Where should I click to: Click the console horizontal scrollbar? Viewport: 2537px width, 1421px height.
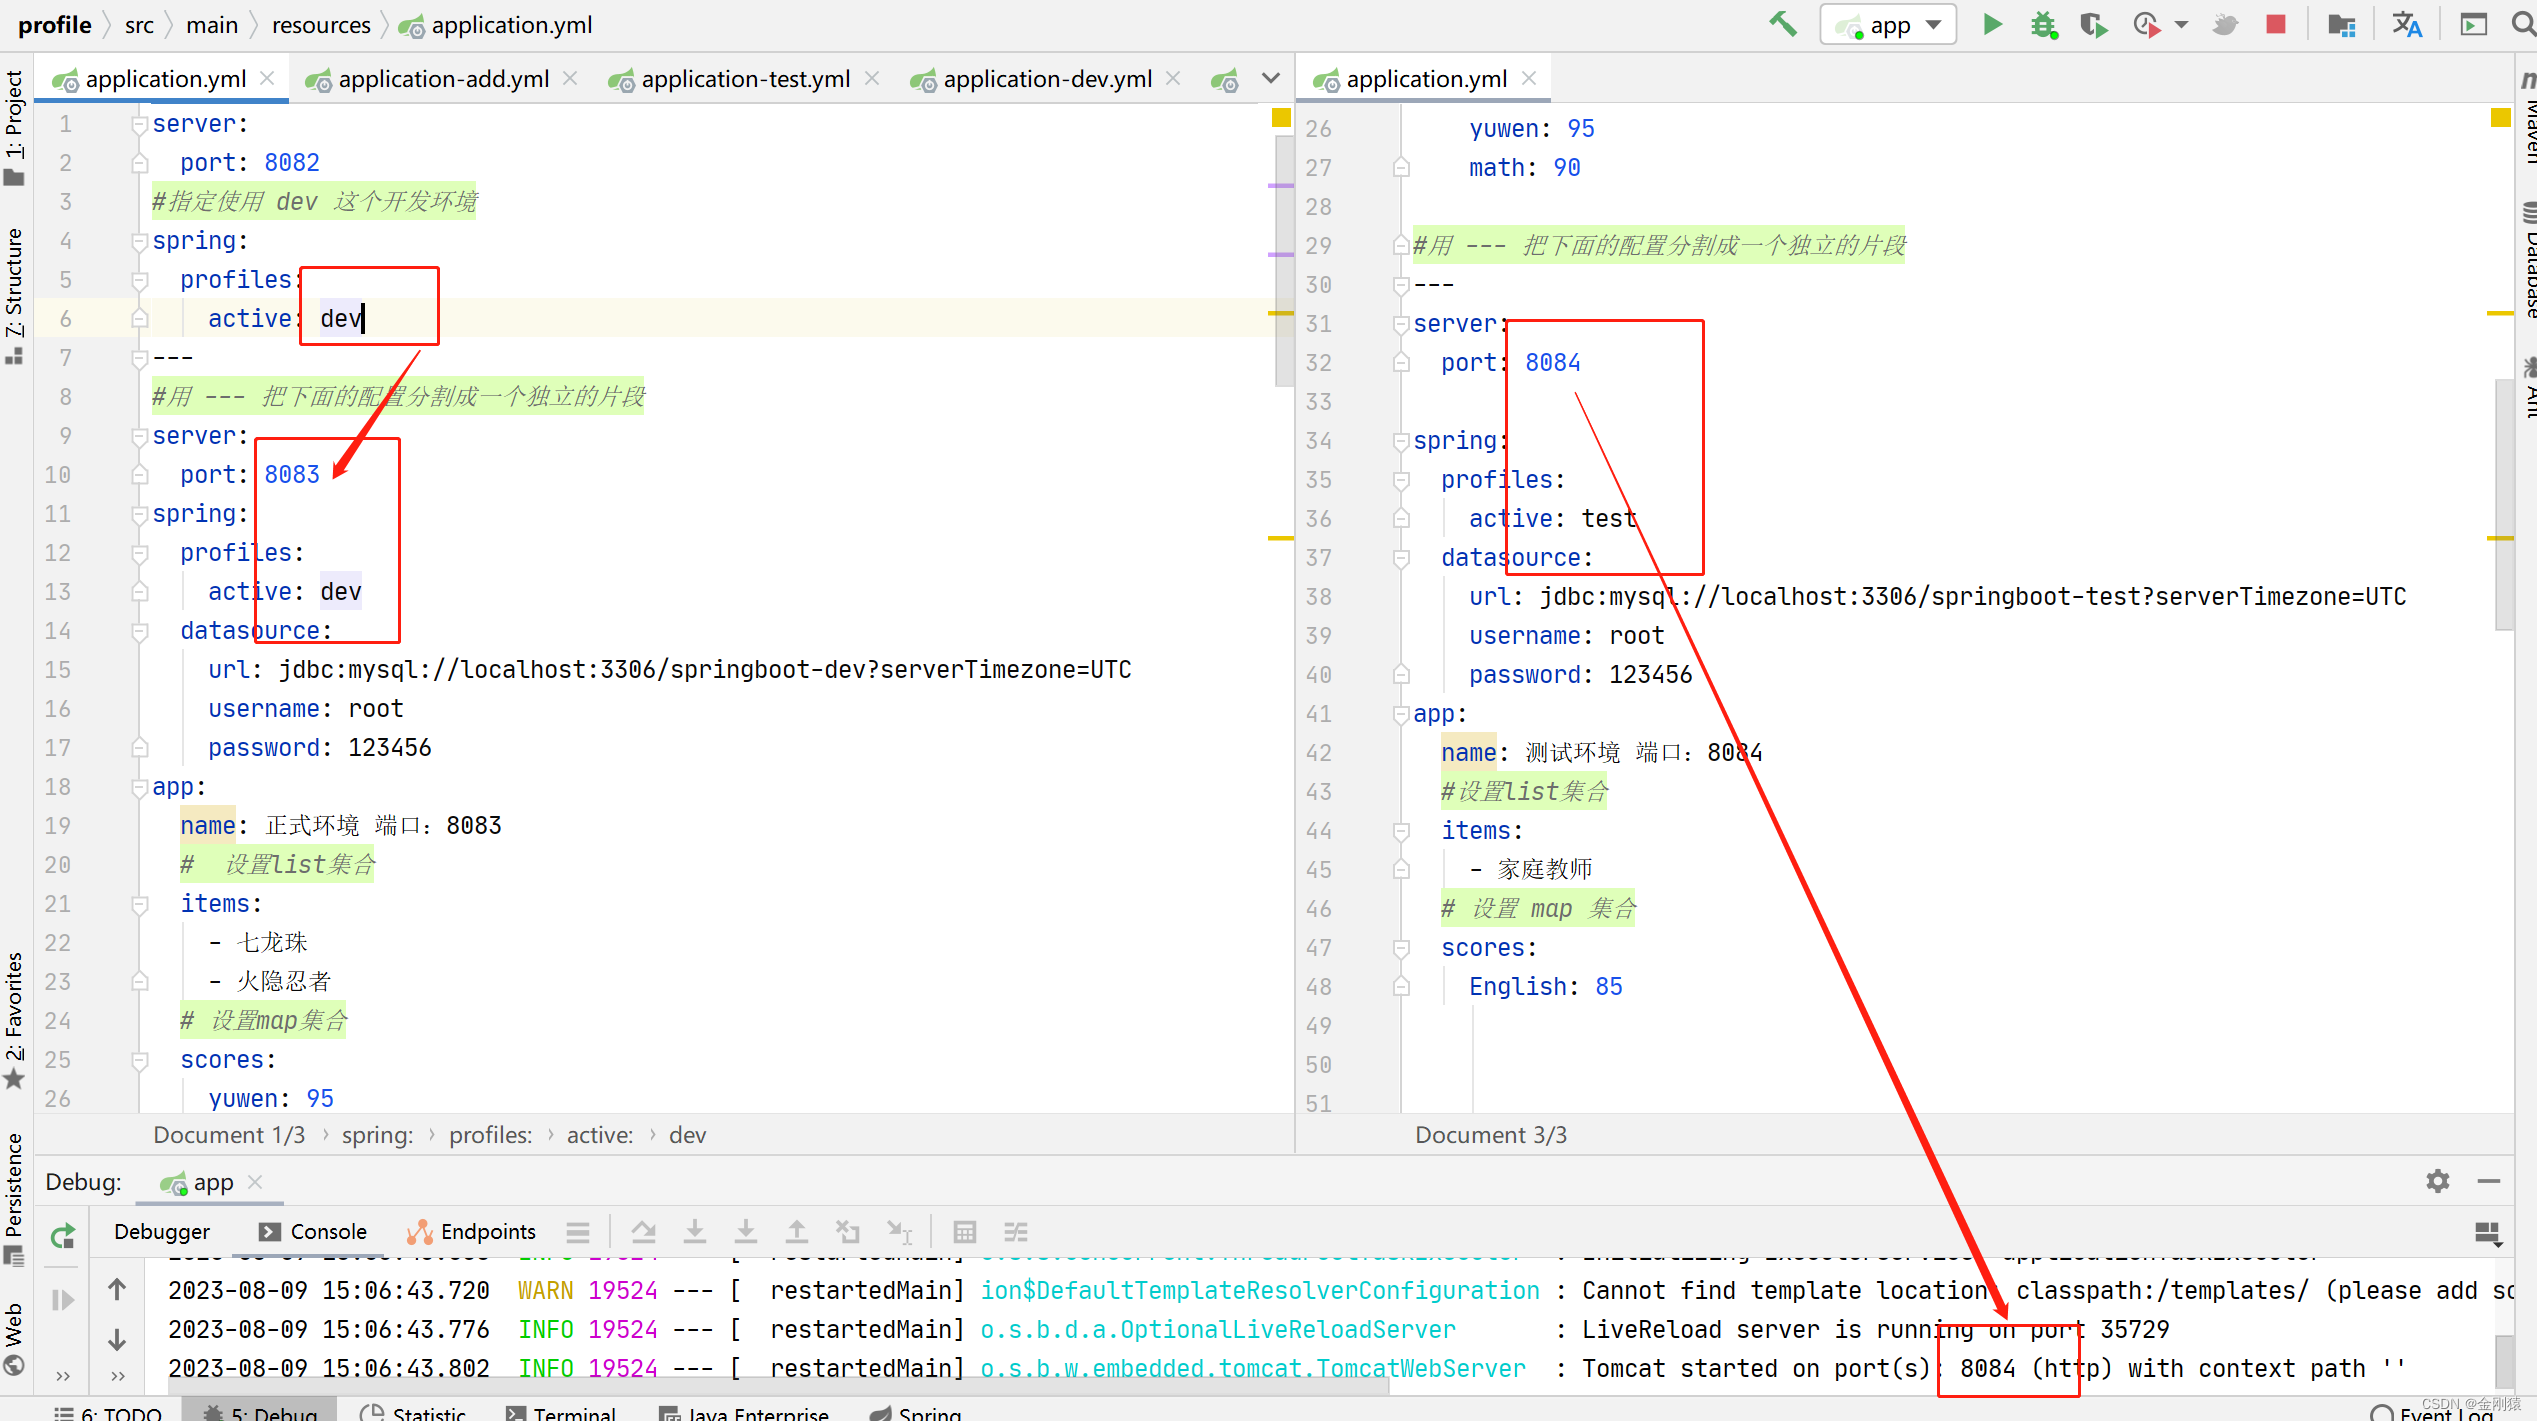[x=778, y=1388]
